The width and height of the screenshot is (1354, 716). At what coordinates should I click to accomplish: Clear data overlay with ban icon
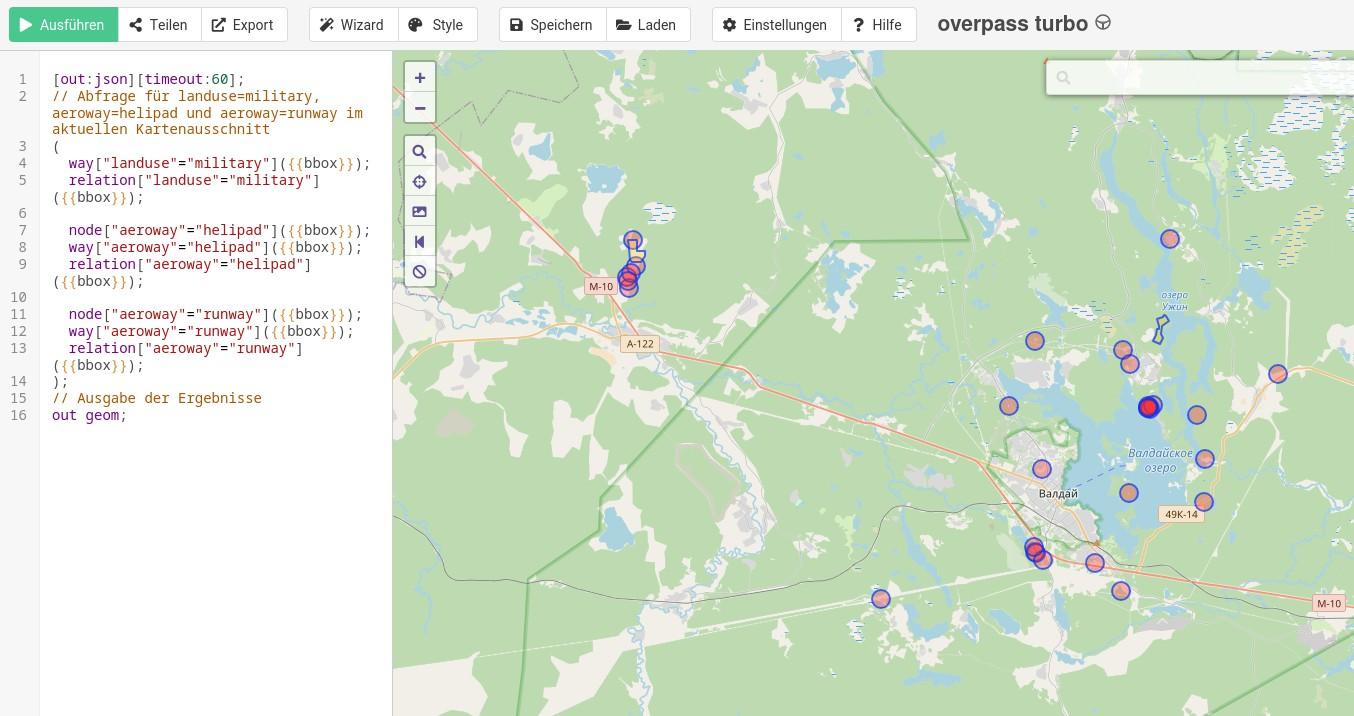pos(420,272)
